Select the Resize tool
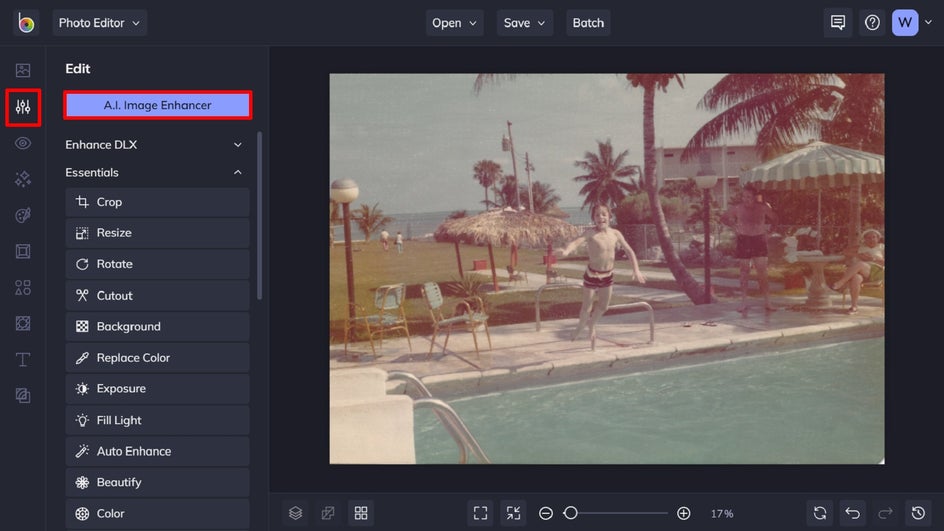Screen dimensions: 944x531 click(x=157, y=233)
